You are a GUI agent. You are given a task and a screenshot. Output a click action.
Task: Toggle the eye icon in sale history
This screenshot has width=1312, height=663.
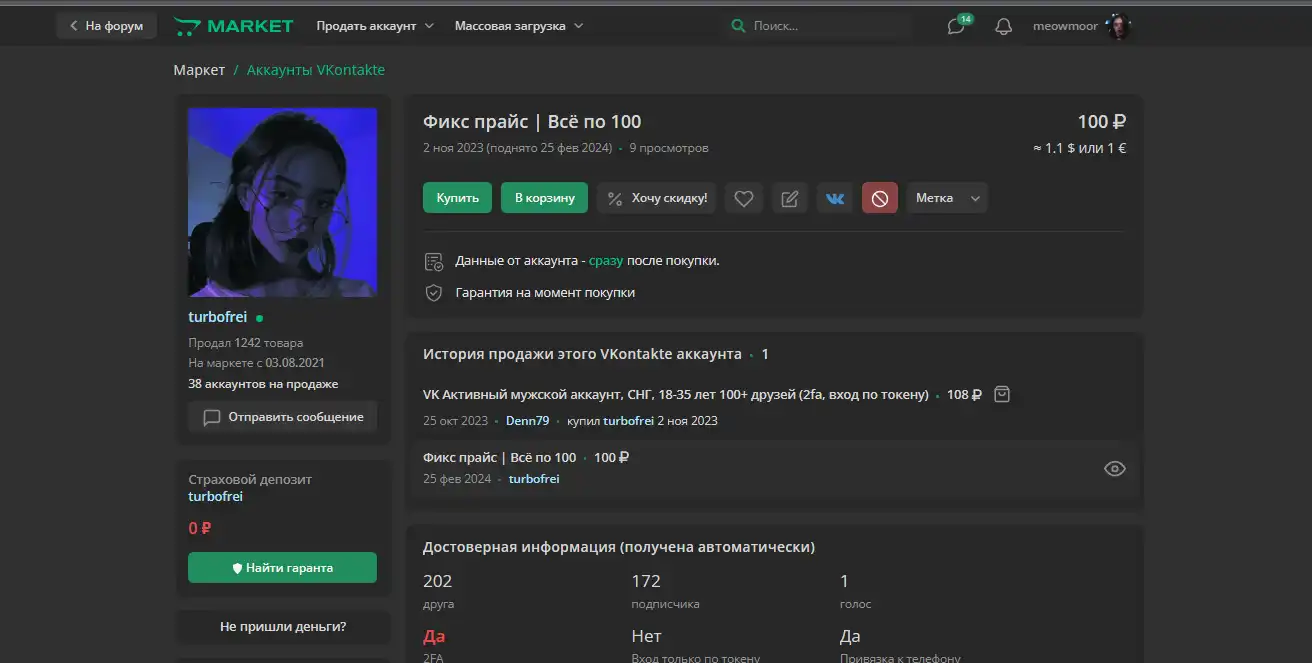pyautogui.click(x=1114, y=468)
